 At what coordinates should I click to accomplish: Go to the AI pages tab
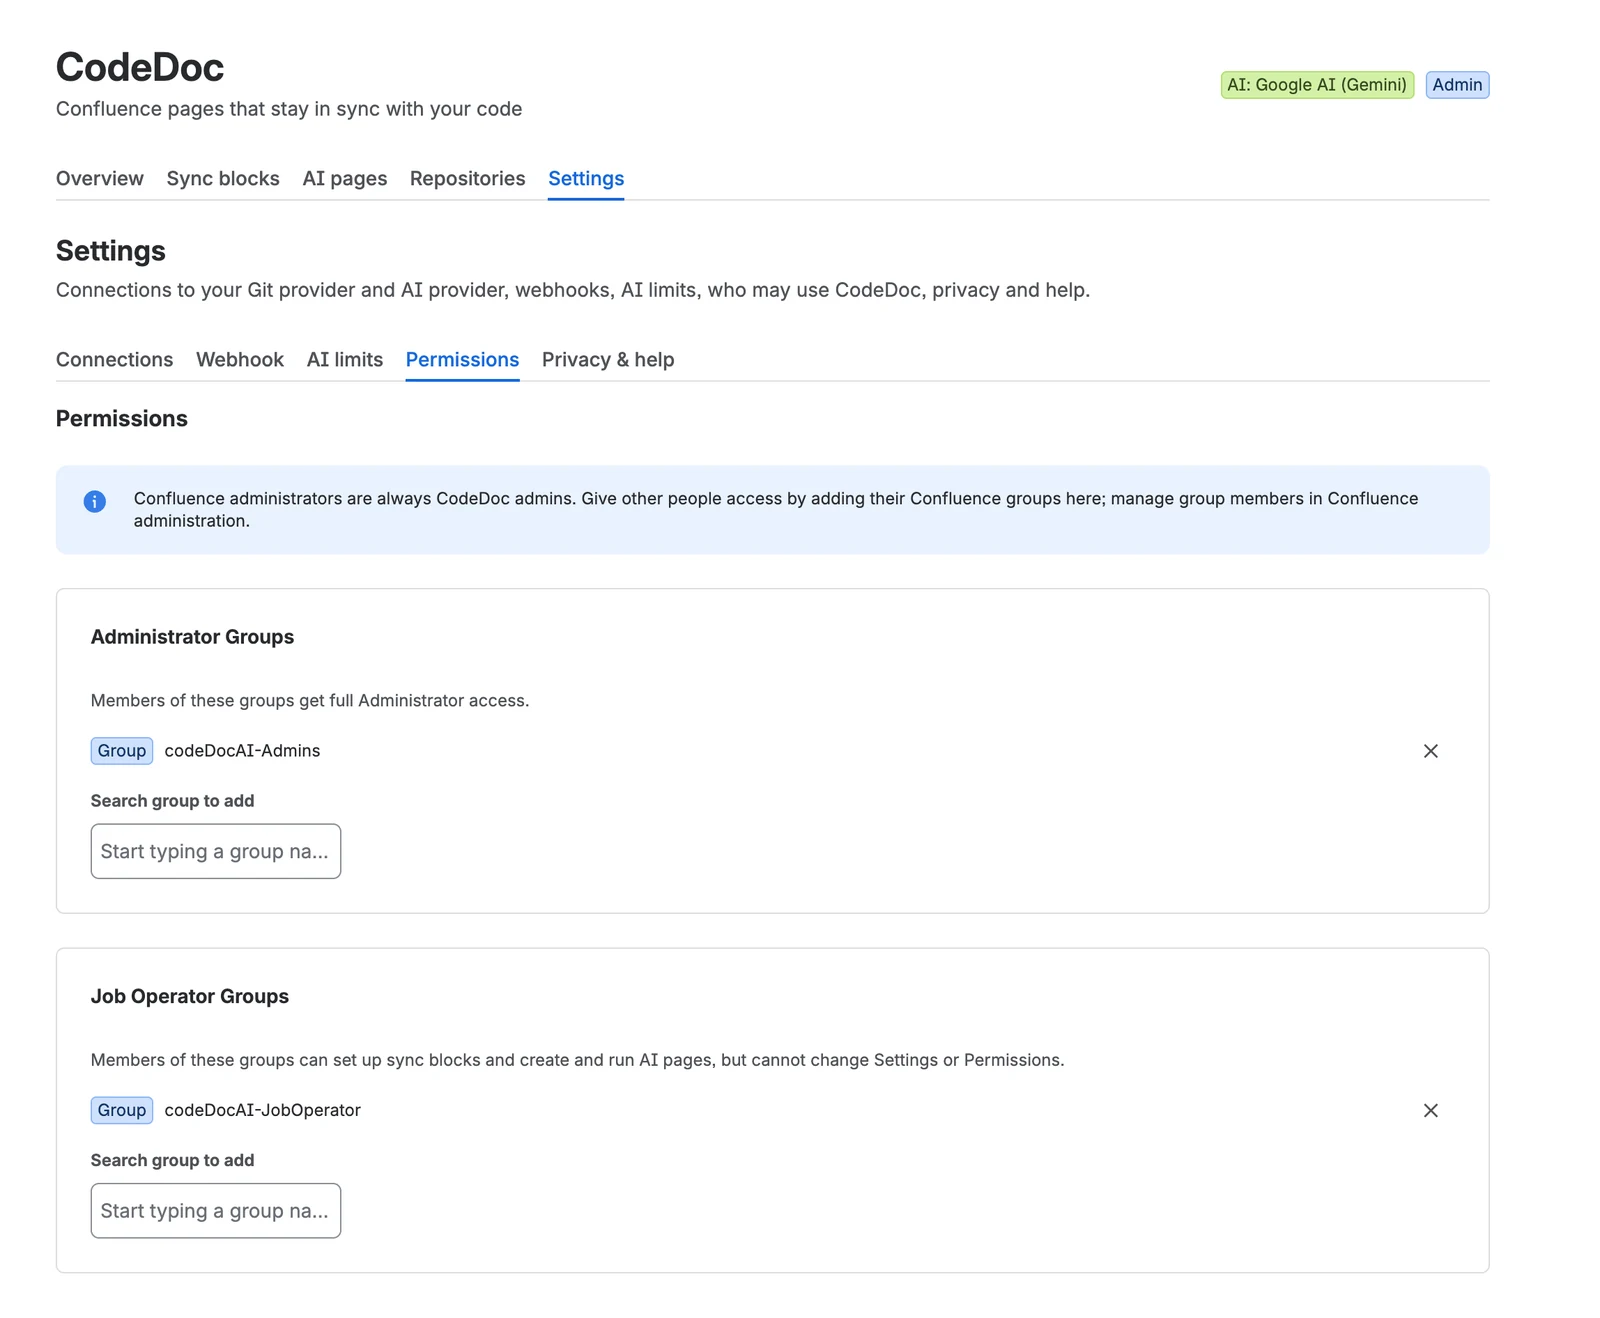pyautogui.click(x=345, y=178)
